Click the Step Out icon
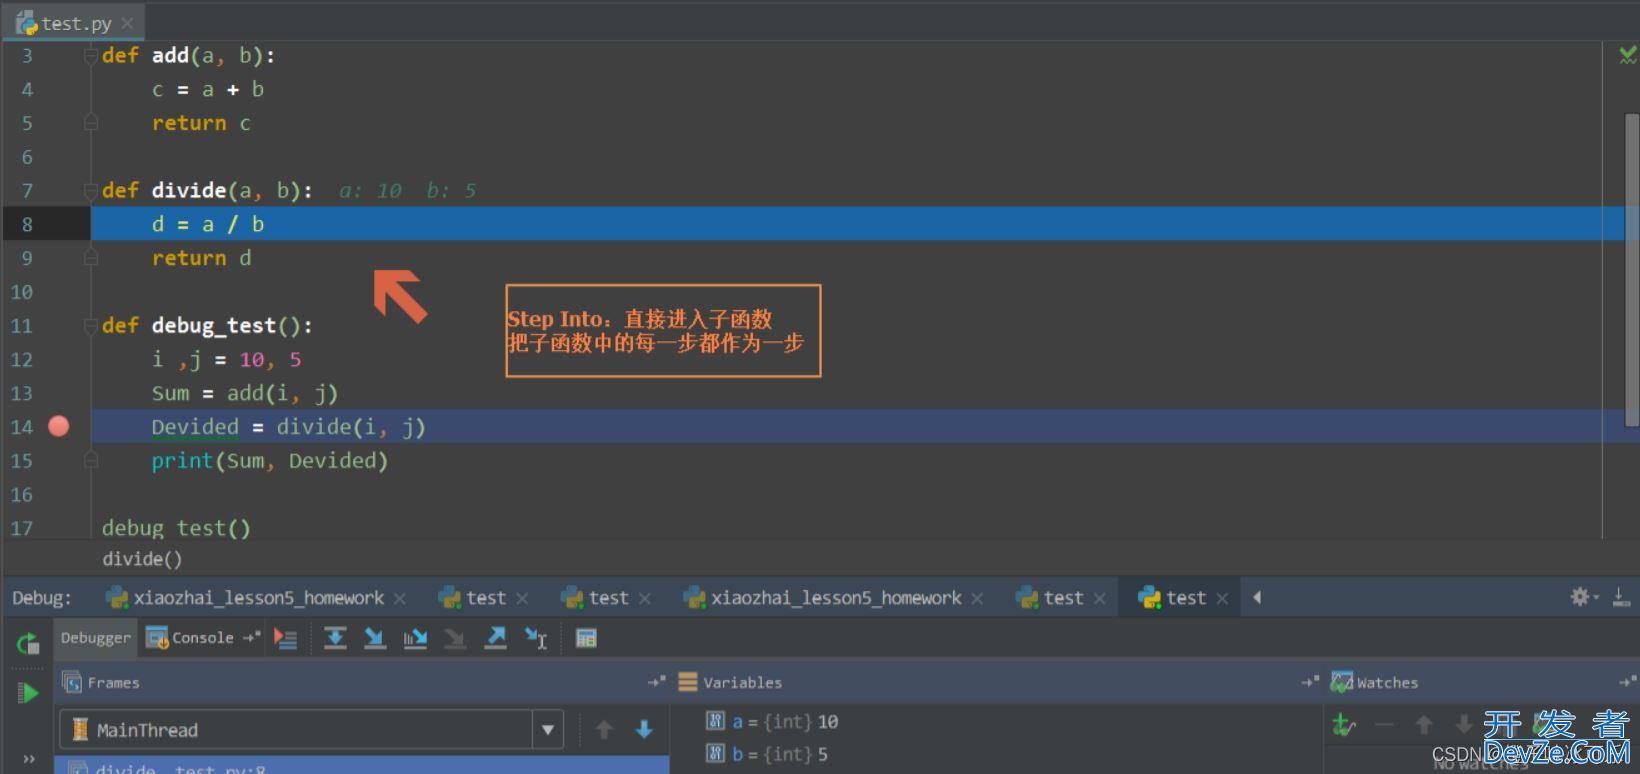Image resolution: width=1640 pixels, height=774 pixels. 495,638
